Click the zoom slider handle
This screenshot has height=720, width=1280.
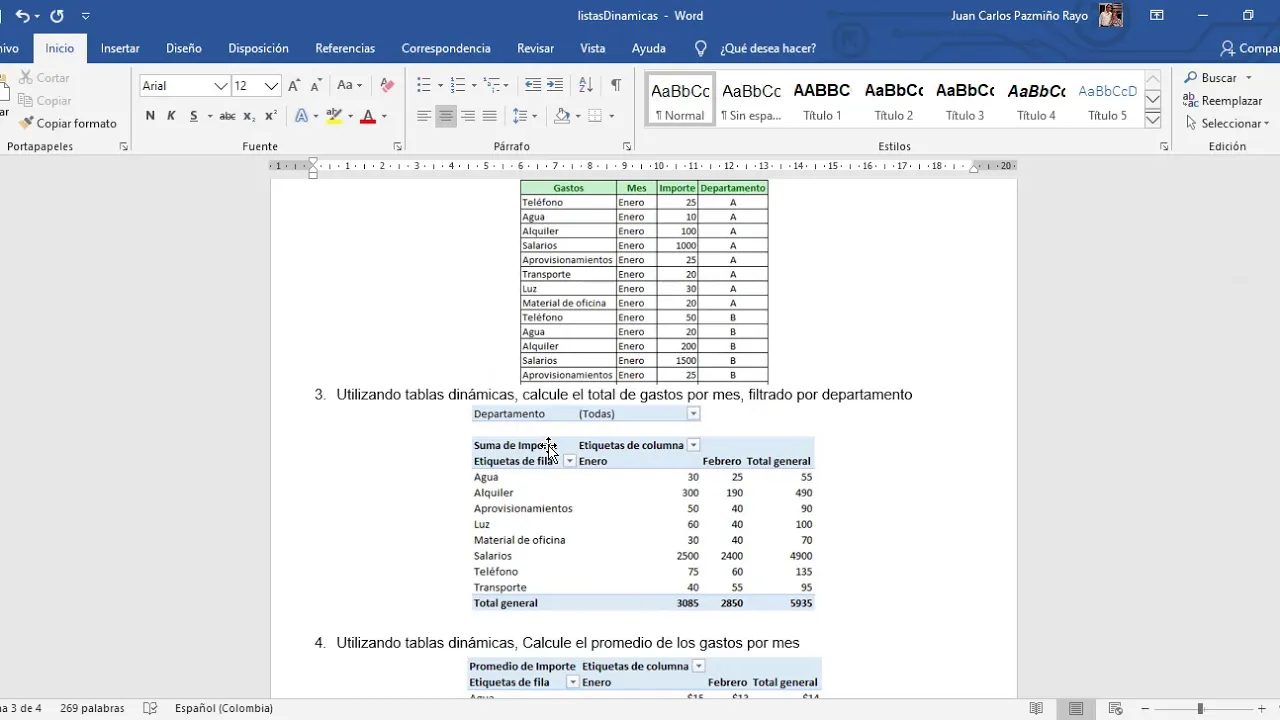point(1200,709)
